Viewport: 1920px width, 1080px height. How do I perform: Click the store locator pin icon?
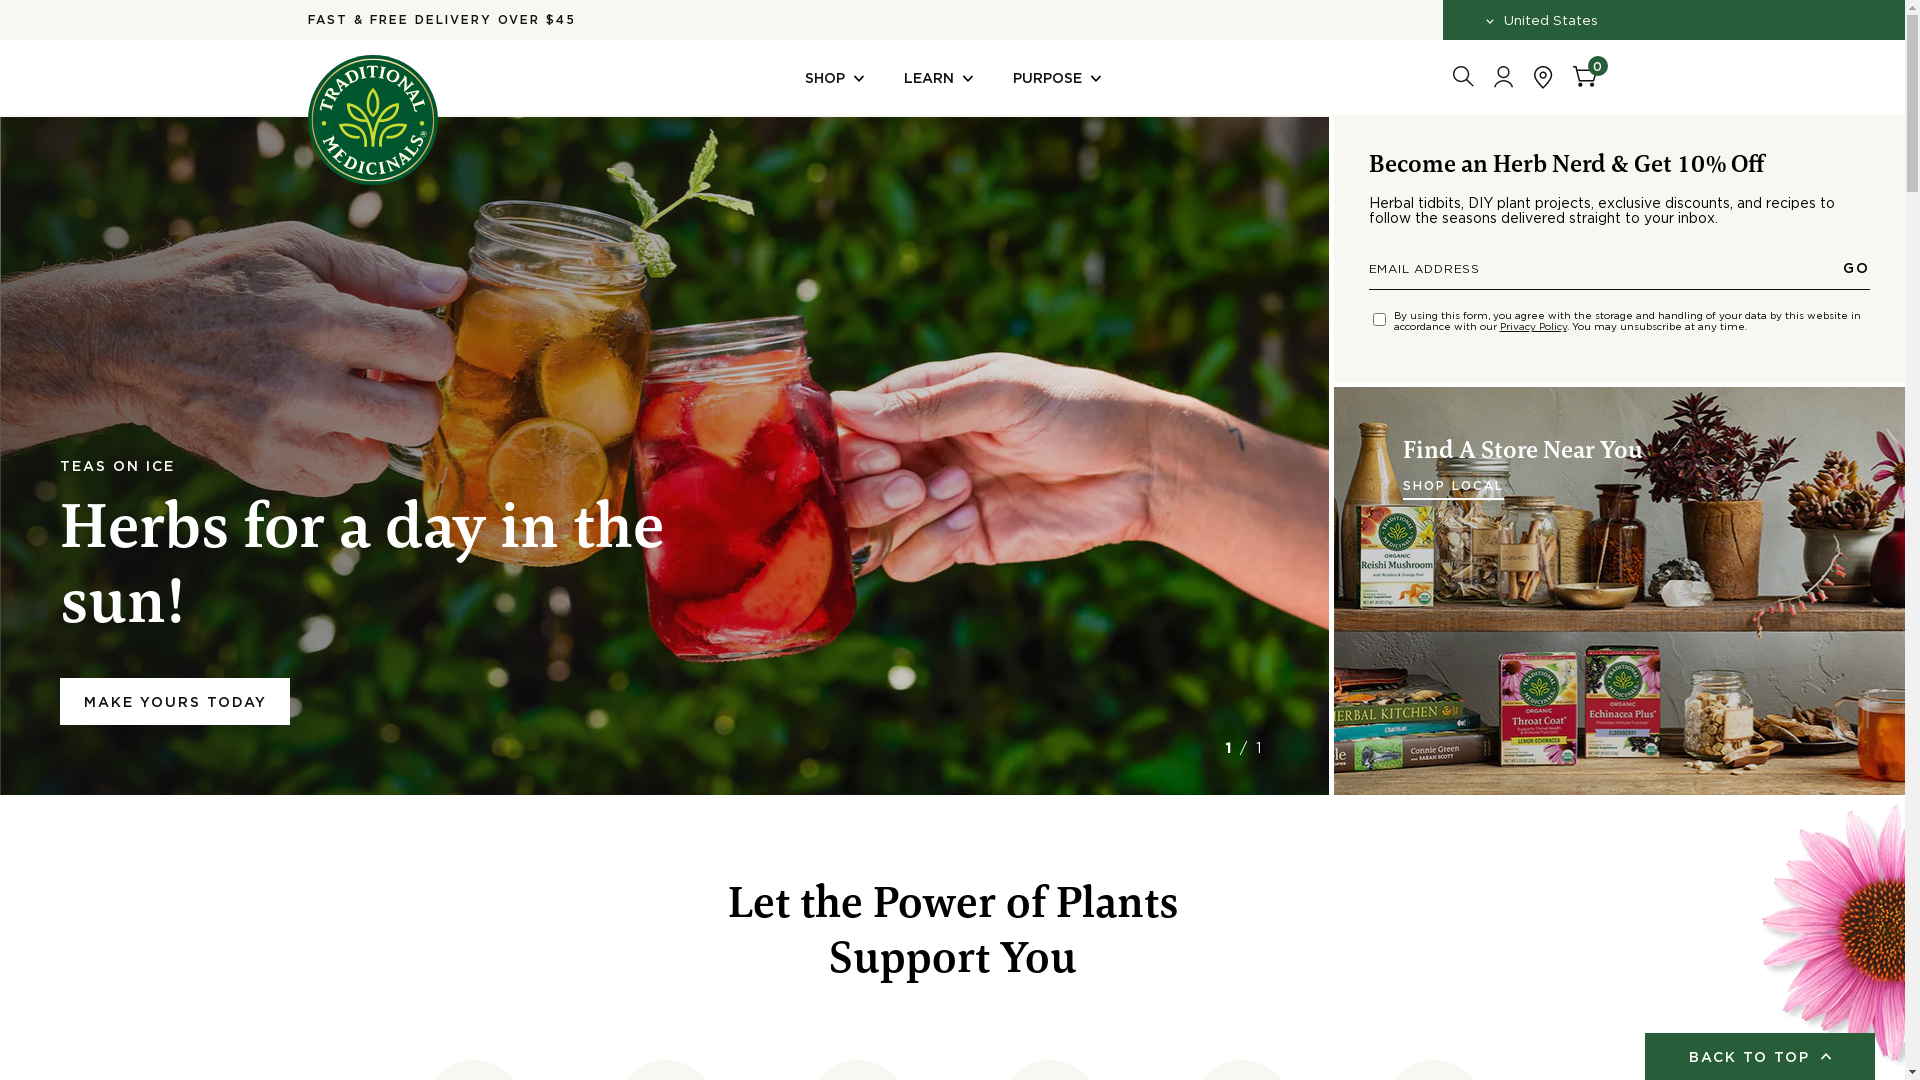(x=1543, y=77)
